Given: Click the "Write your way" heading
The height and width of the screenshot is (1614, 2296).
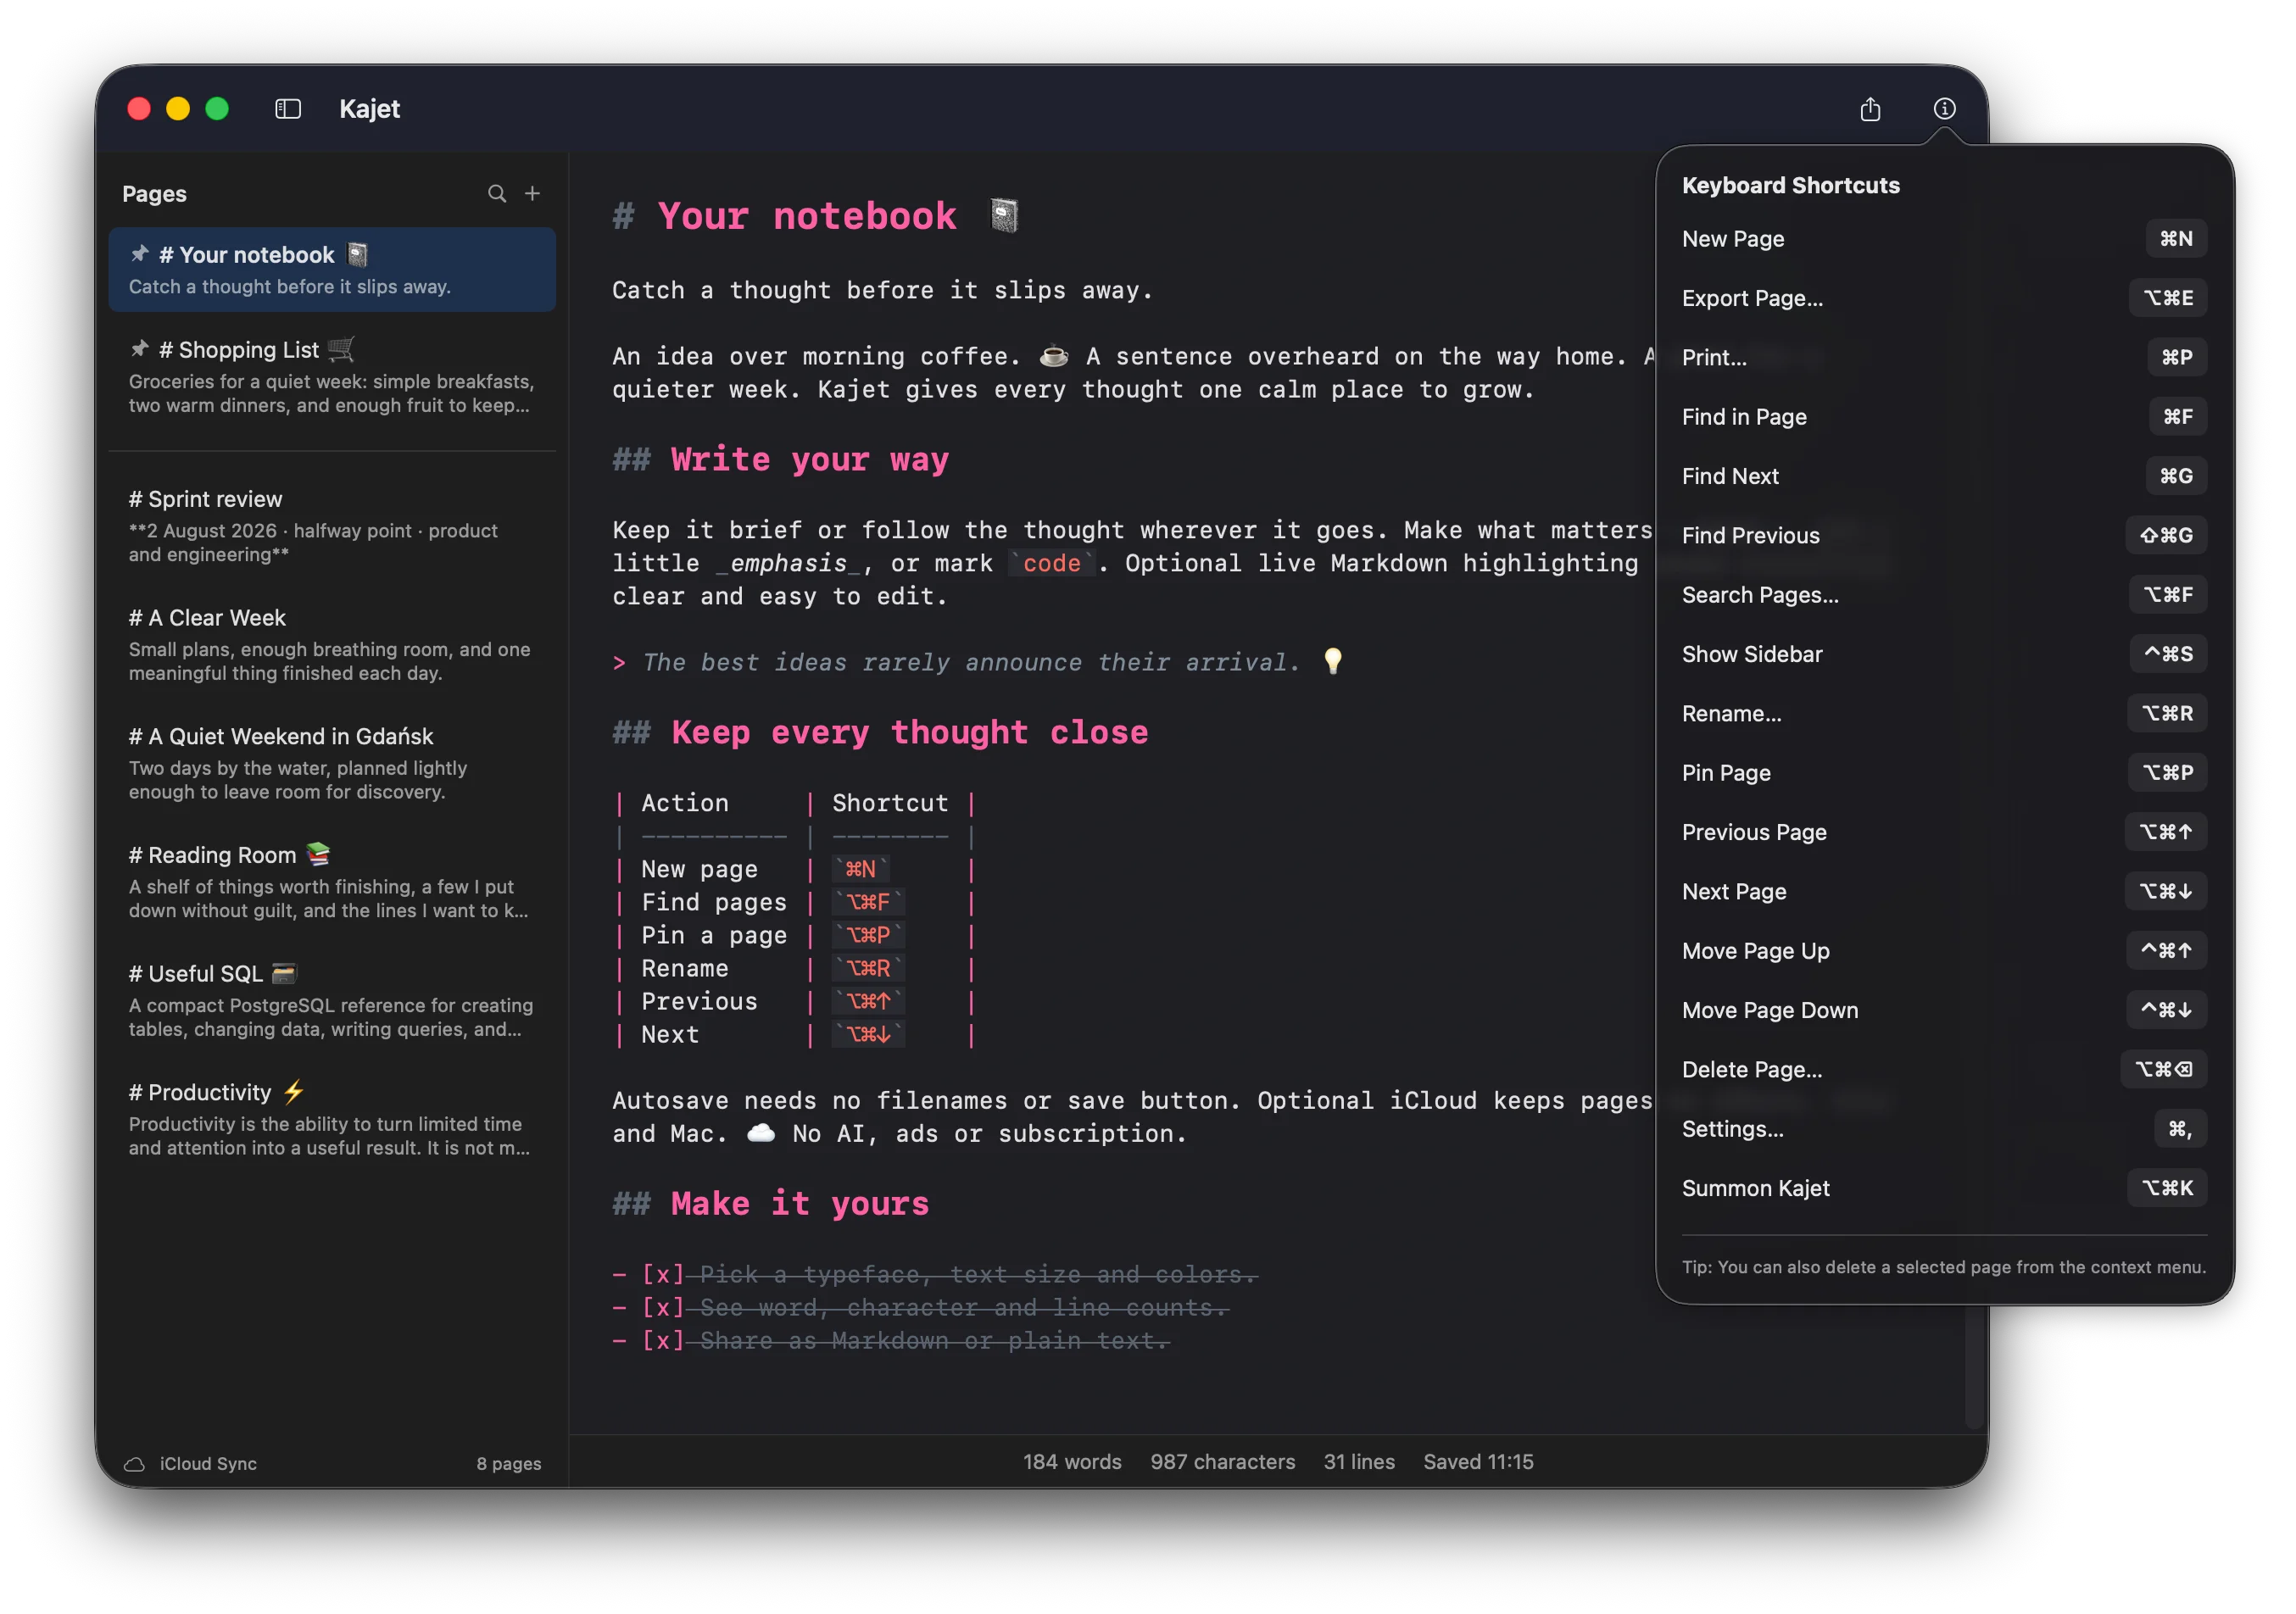Looking at the screenshot, I should point(810,460).
